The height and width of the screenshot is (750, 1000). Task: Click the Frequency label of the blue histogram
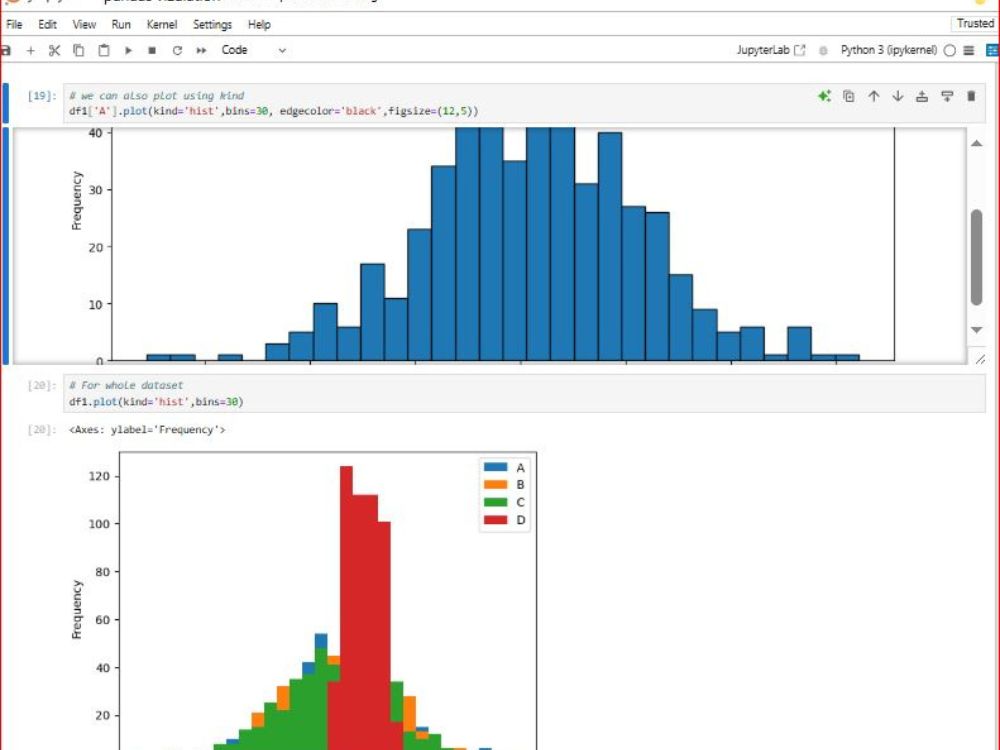(77, 200)
